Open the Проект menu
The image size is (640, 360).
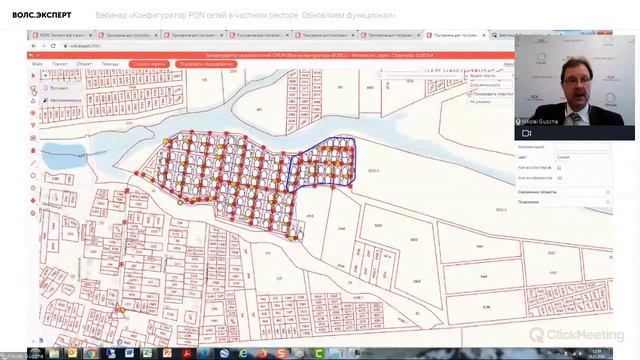60,64
